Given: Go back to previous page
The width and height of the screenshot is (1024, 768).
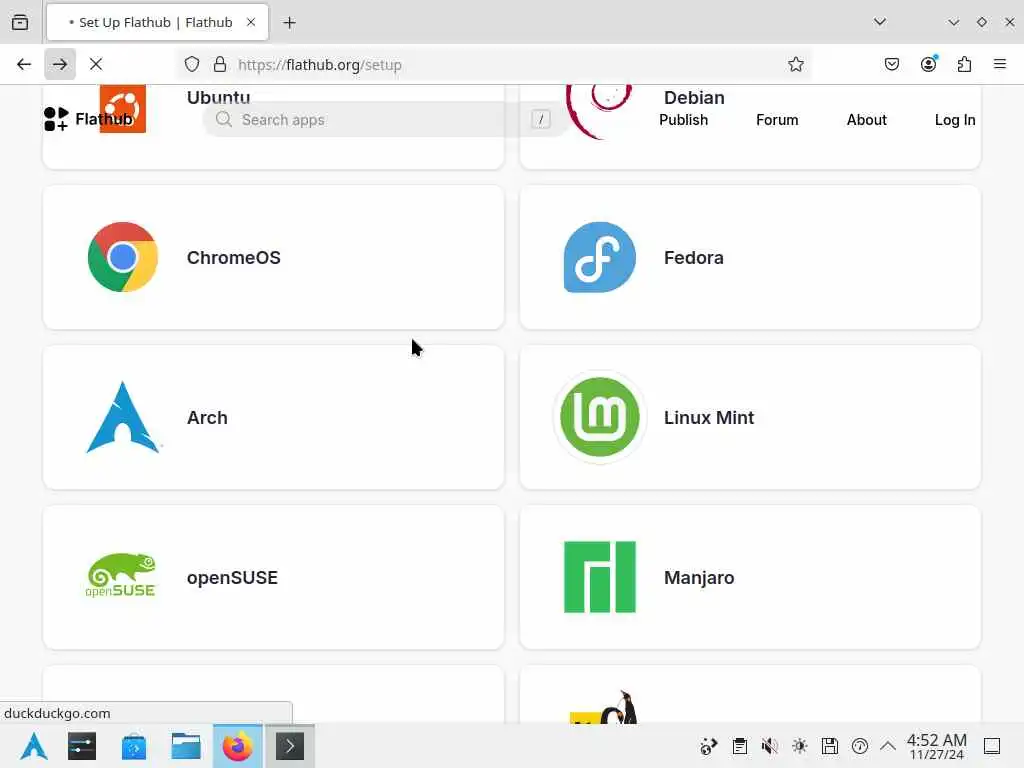Looking at the screenshot, I should (24, 64).
